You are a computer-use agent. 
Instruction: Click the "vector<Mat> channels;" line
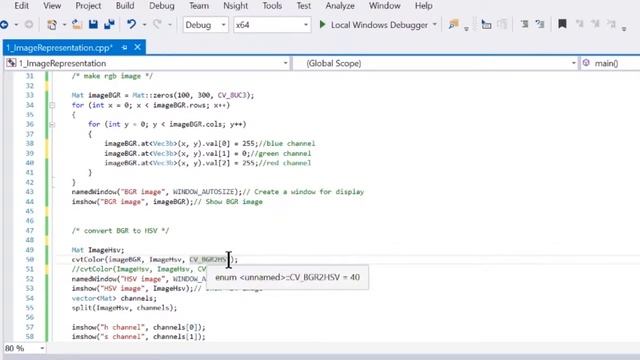114,298
